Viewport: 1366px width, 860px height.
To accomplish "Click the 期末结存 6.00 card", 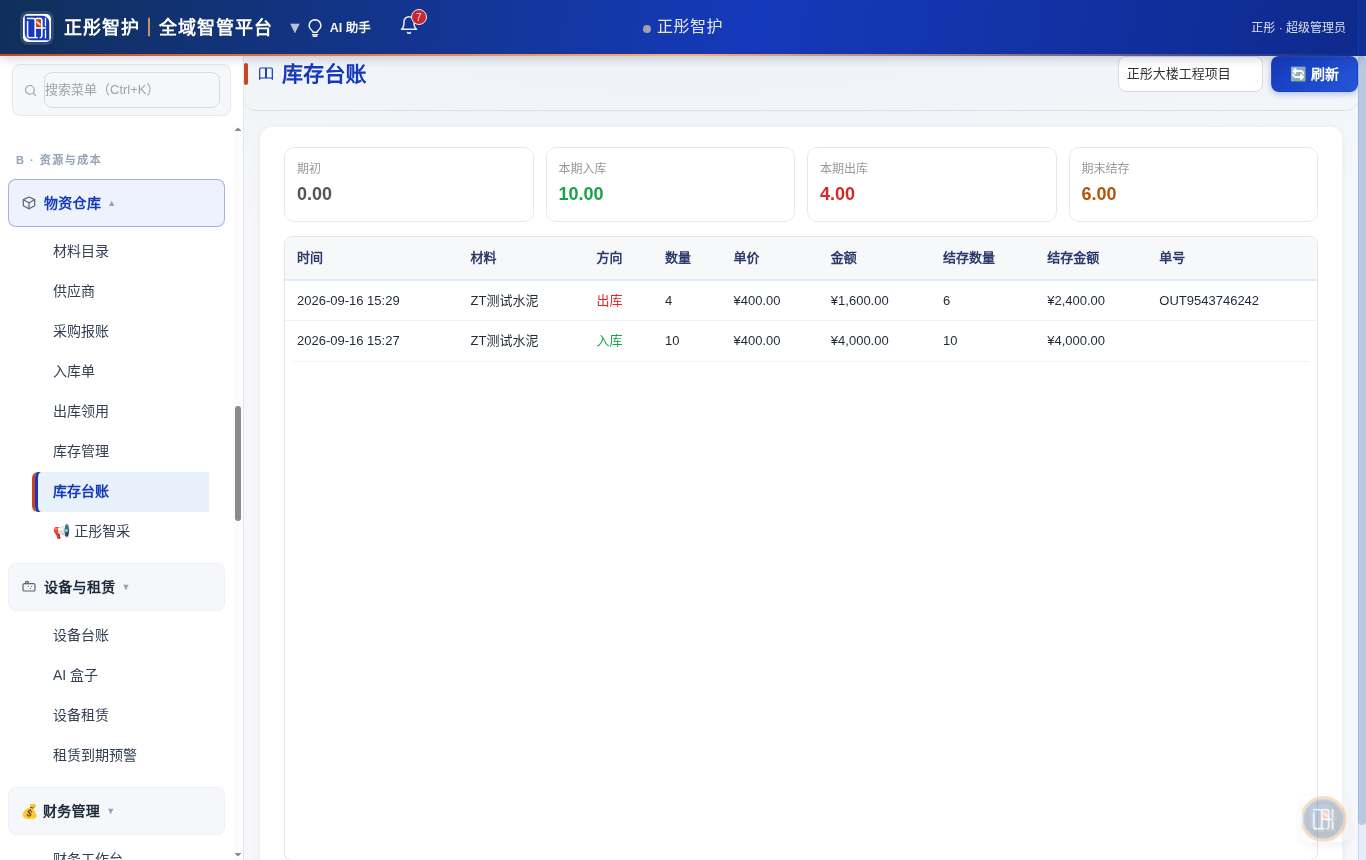I will pyautogui.click(x=1193, y=184).
